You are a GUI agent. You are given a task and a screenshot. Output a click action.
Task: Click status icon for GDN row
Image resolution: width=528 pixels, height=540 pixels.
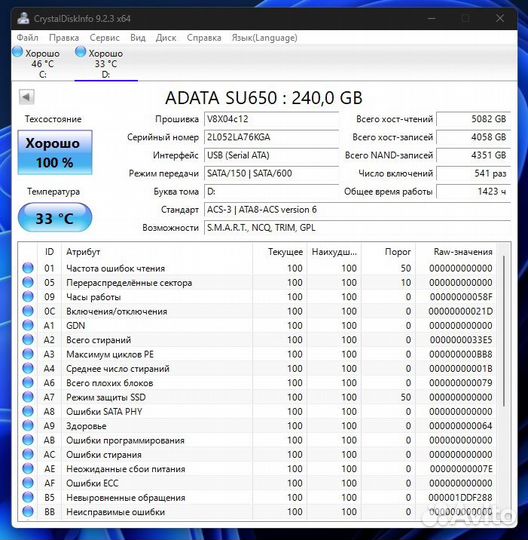click(28, 325)
